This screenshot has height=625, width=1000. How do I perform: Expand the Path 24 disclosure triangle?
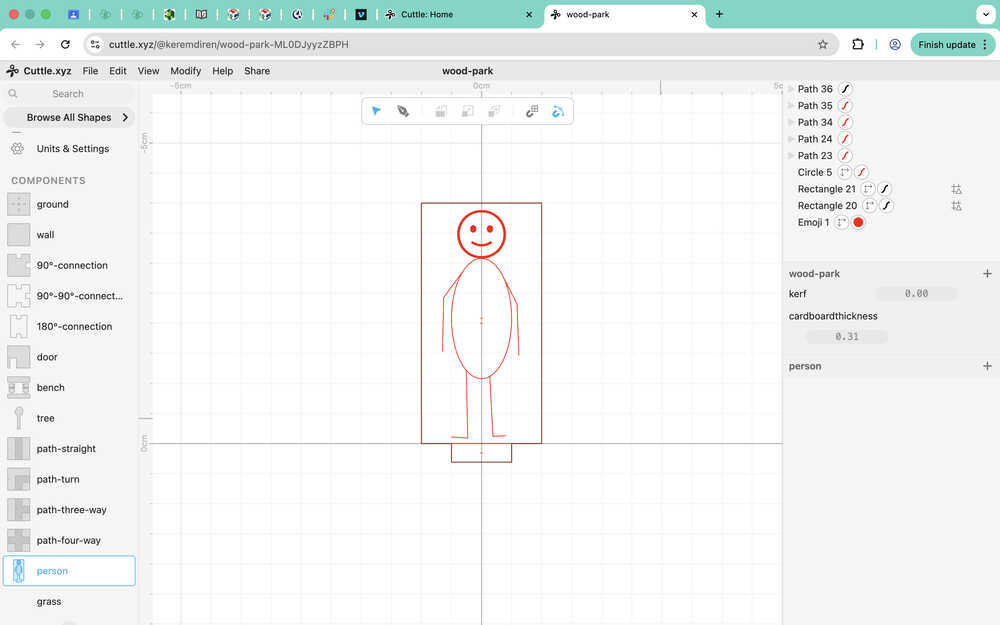[791, 139]
